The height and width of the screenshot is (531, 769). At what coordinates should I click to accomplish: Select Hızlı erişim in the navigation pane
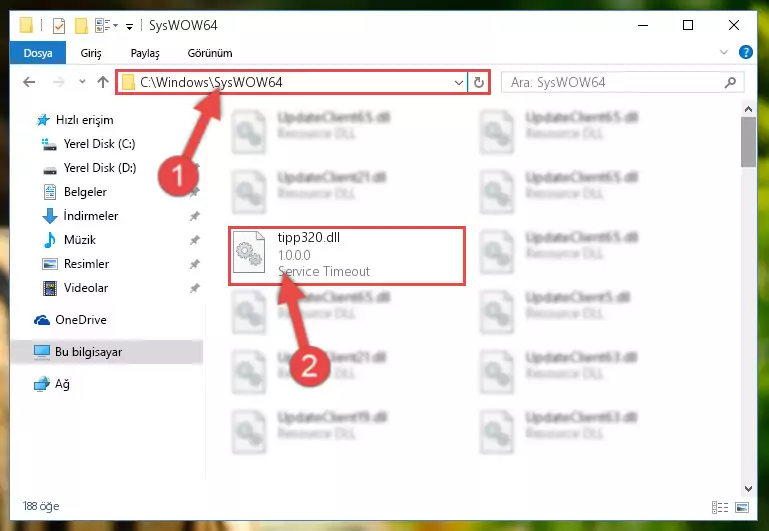tap(84, 120)
